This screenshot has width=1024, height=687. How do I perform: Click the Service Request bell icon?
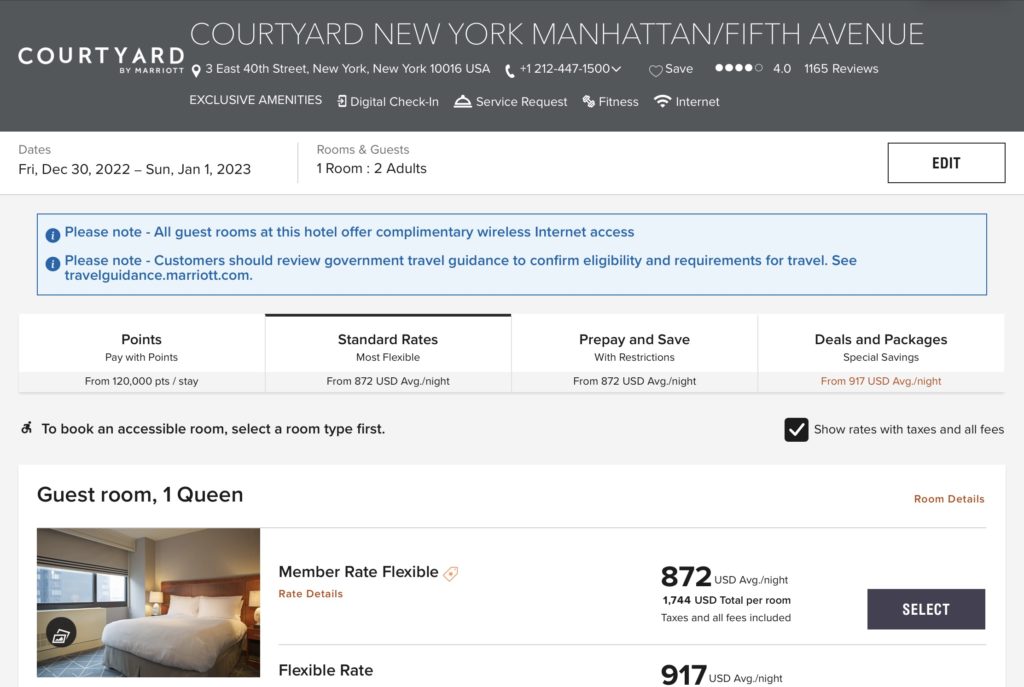click(x=462, y=102)
